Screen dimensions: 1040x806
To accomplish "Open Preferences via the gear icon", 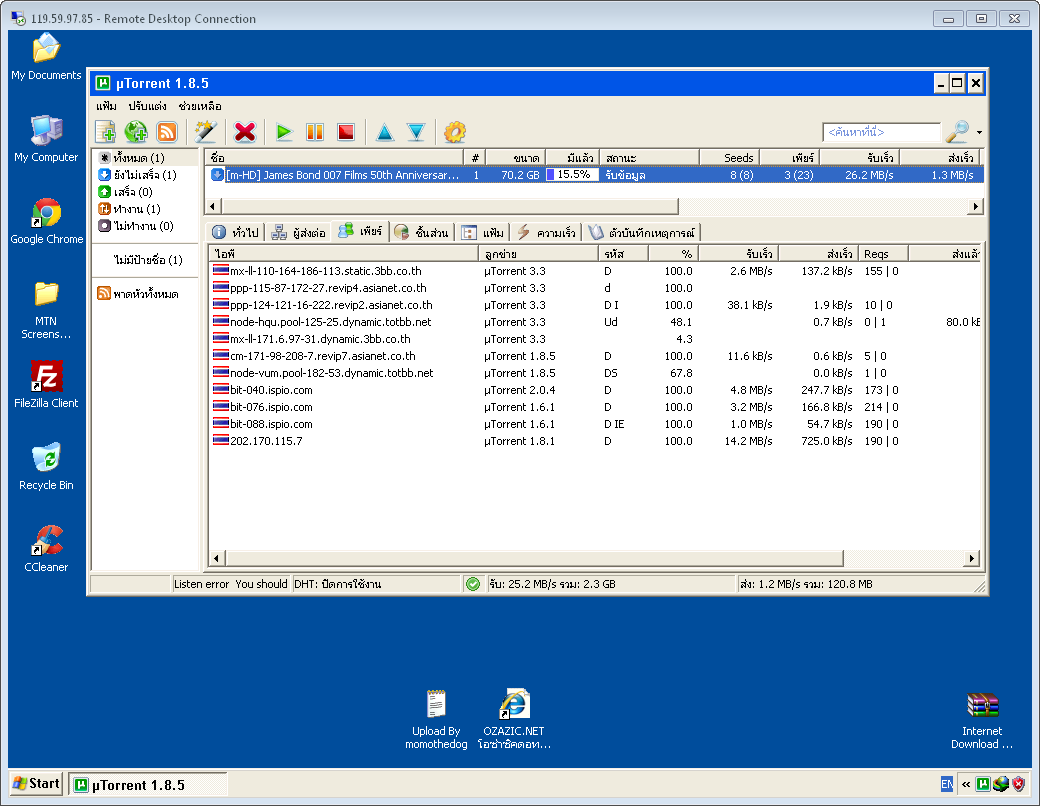I will point(455,131).
